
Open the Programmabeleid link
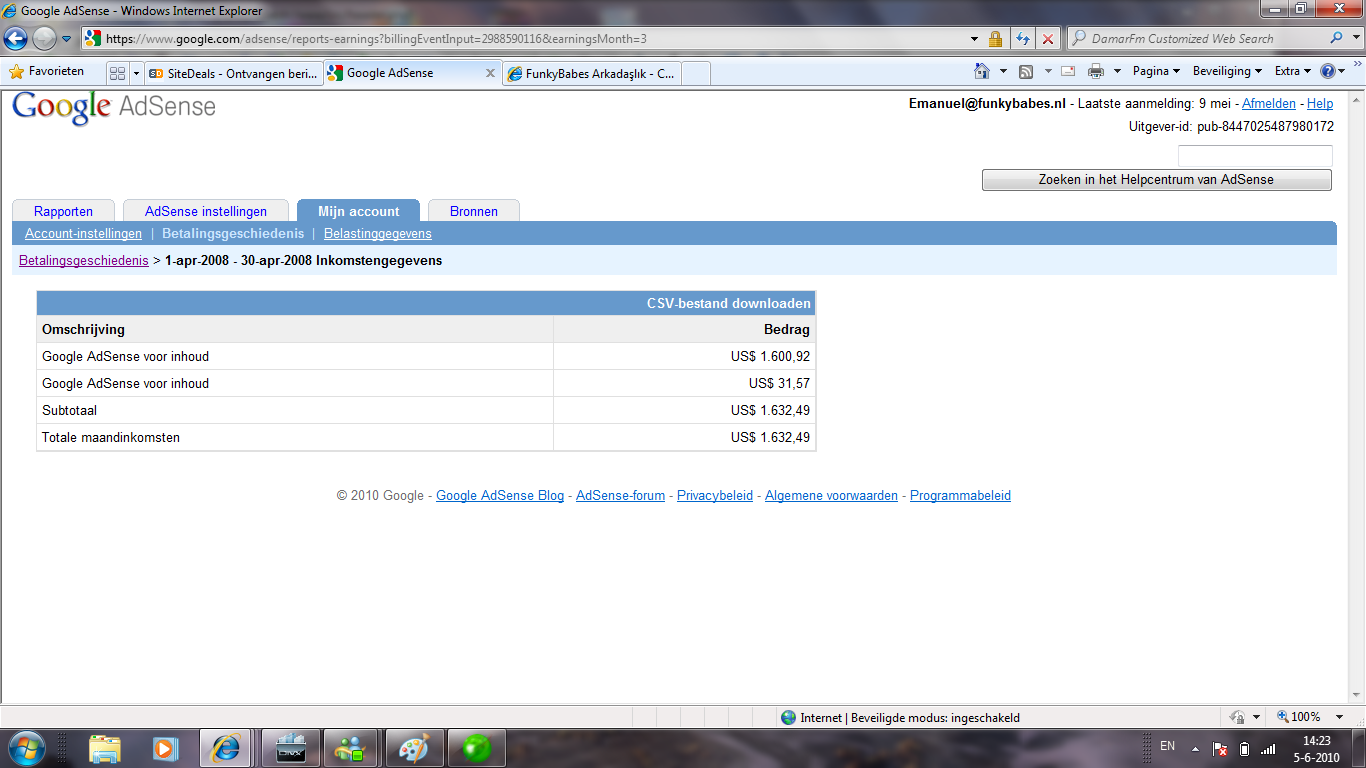pos(960,496)
